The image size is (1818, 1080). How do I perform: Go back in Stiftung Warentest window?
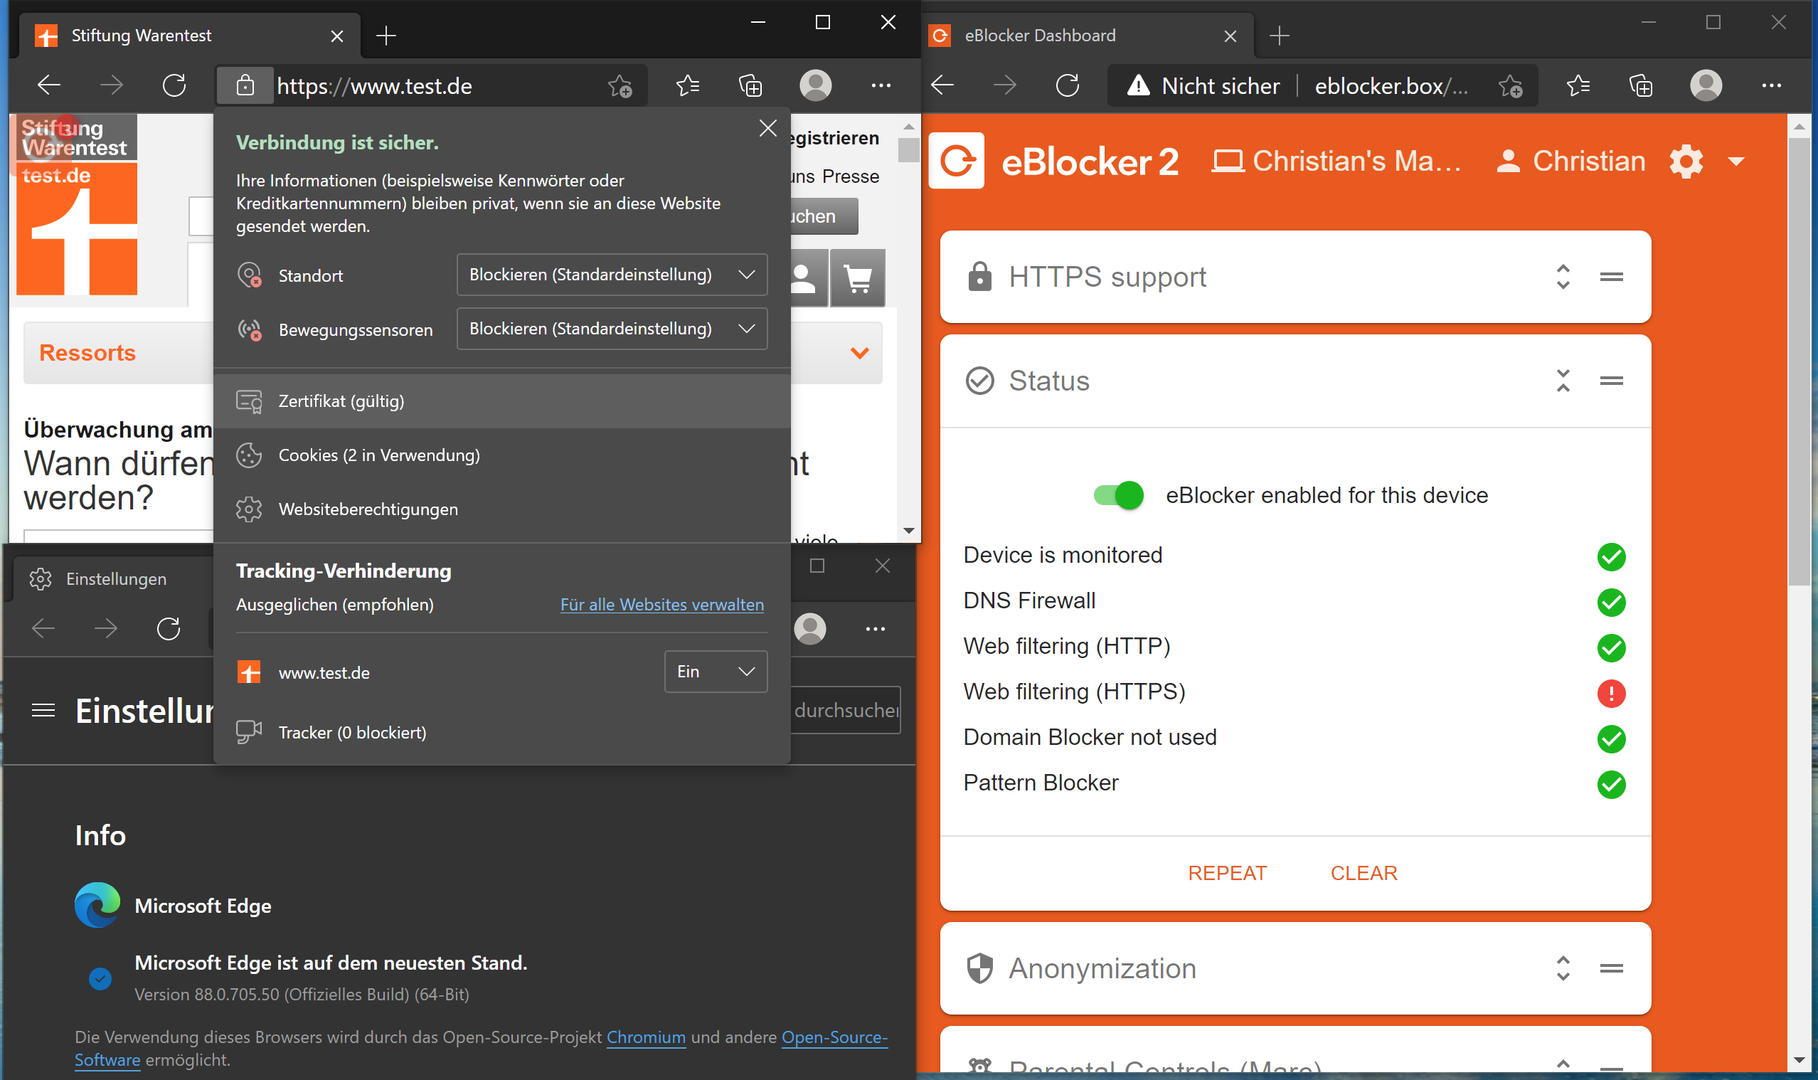[x=49, y=86]
